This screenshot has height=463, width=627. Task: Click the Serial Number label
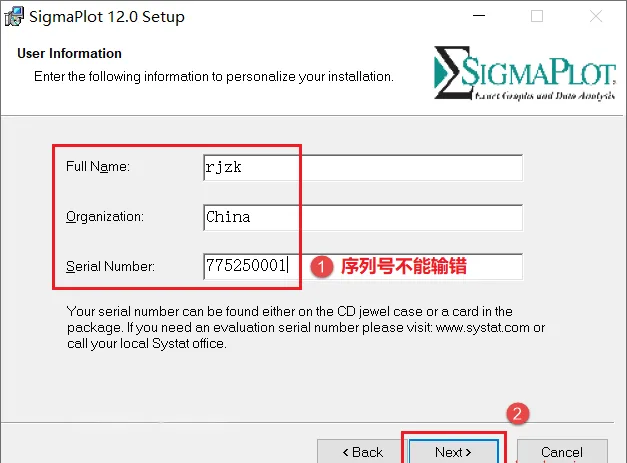pos(110,266)
